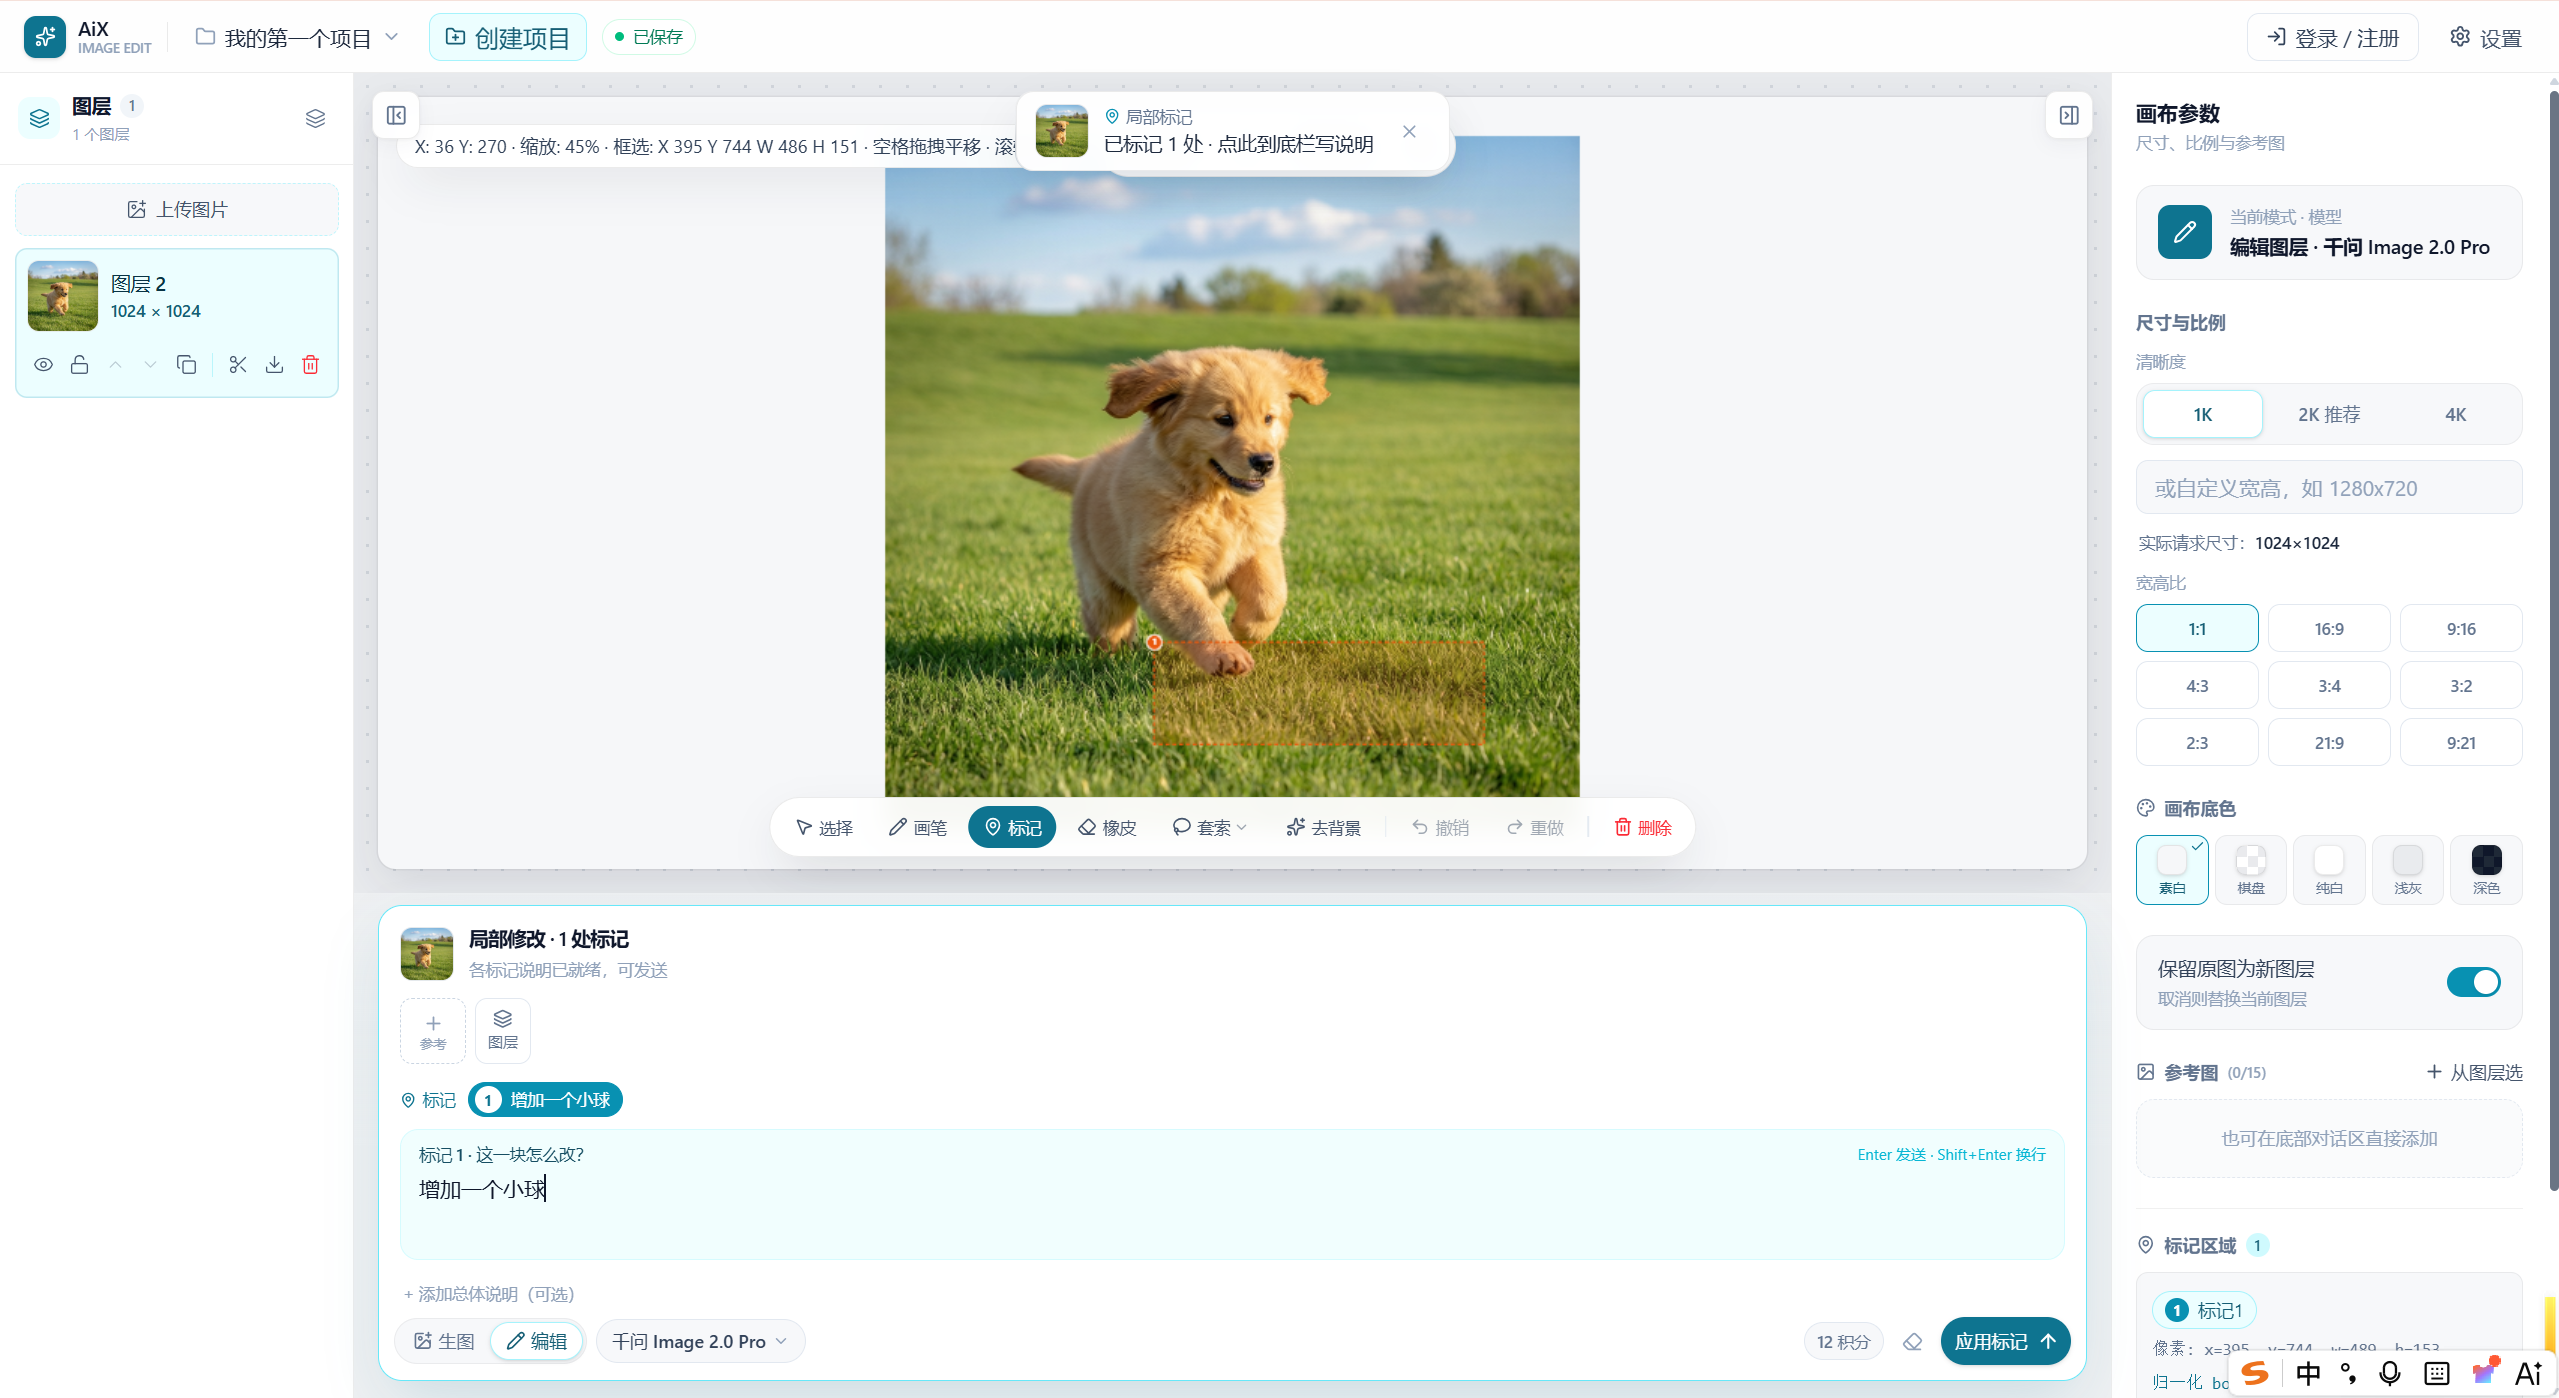Click the 上传图片 upload button
The image size is (2559, 1398).
click(177, 210)
